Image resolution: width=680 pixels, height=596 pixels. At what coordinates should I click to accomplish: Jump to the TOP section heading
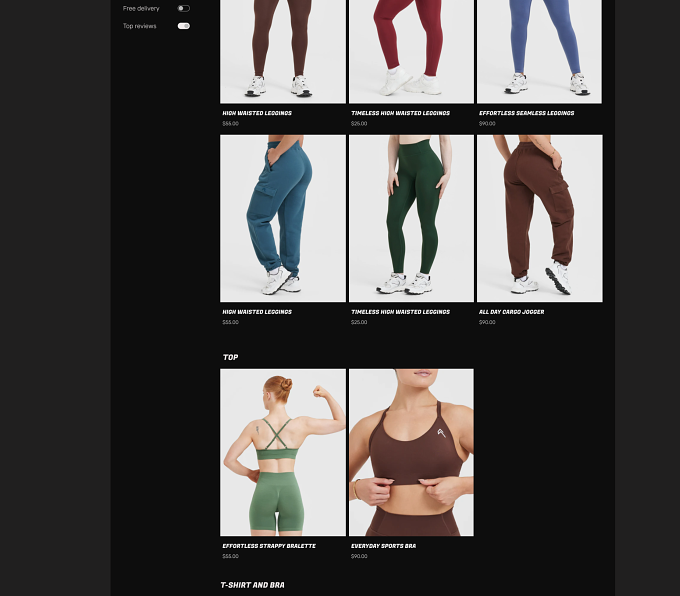(230, 357)
